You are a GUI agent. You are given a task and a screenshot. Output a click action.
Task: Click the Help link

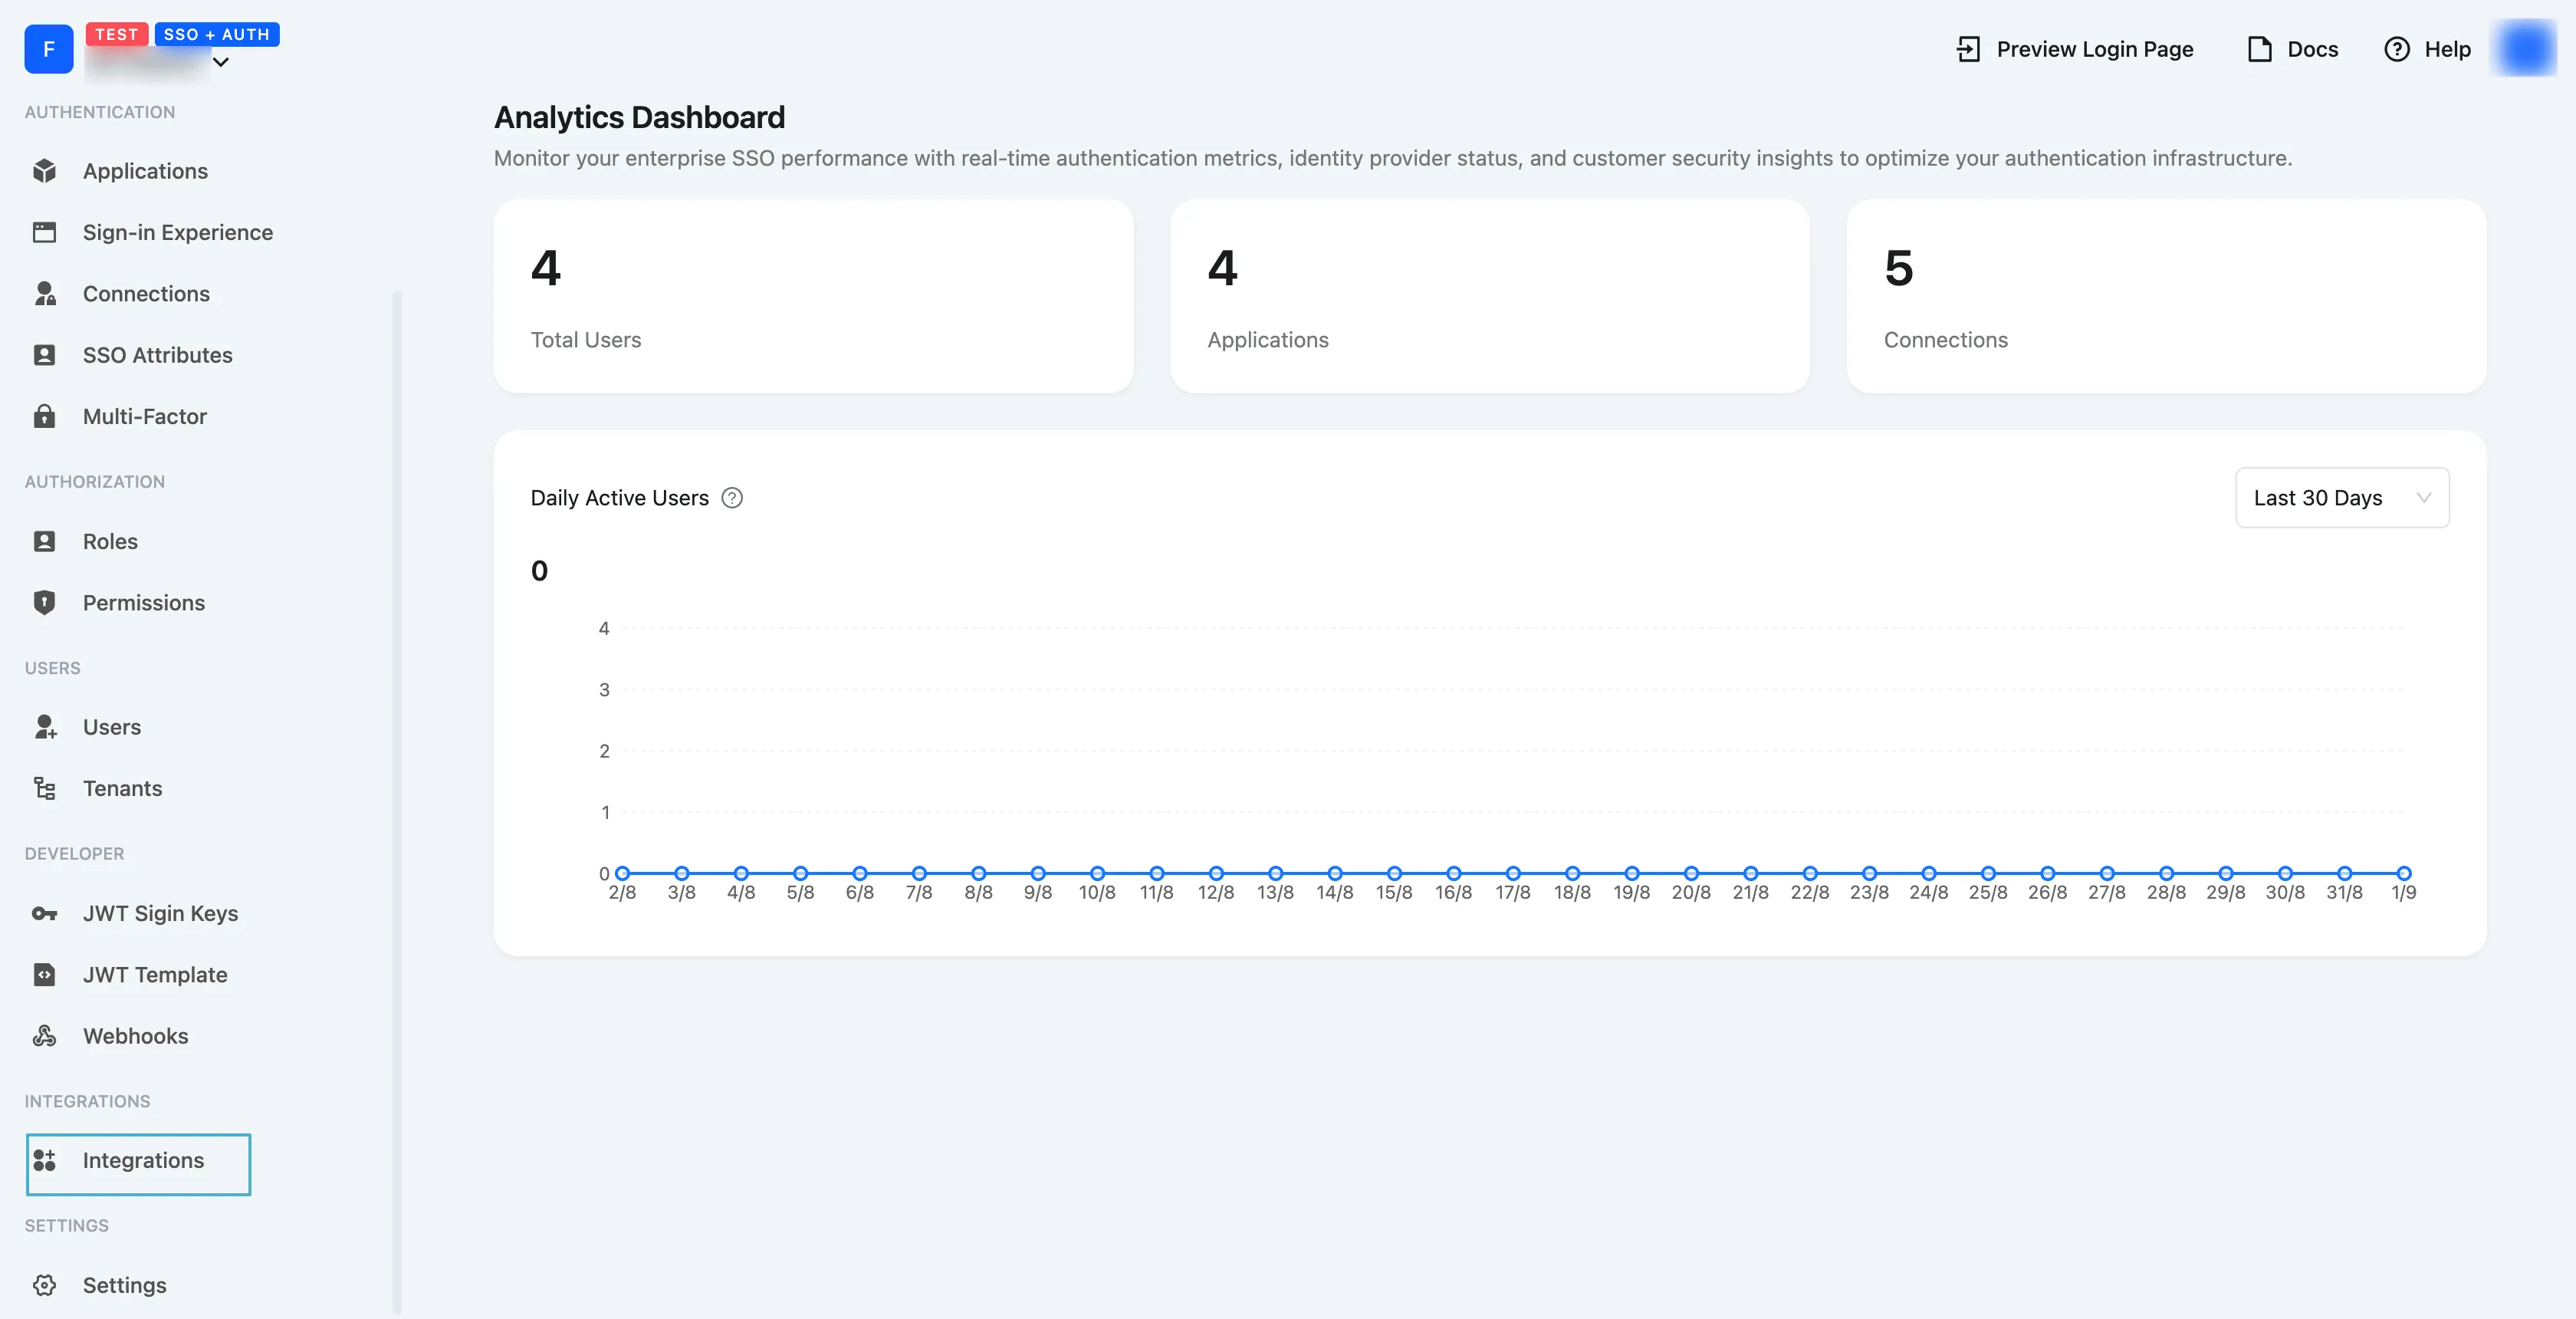[2428, 48]
